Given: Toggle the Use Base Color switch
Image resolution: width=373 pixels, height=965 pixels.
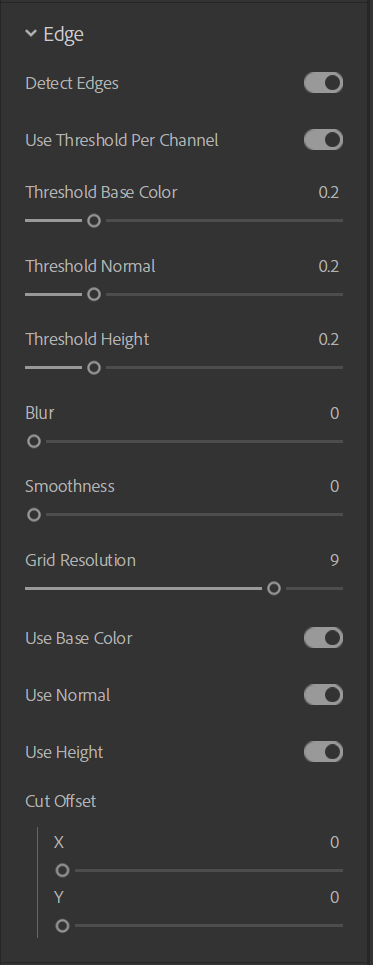Looking at the screenshot, I should [x=323, y=638].
